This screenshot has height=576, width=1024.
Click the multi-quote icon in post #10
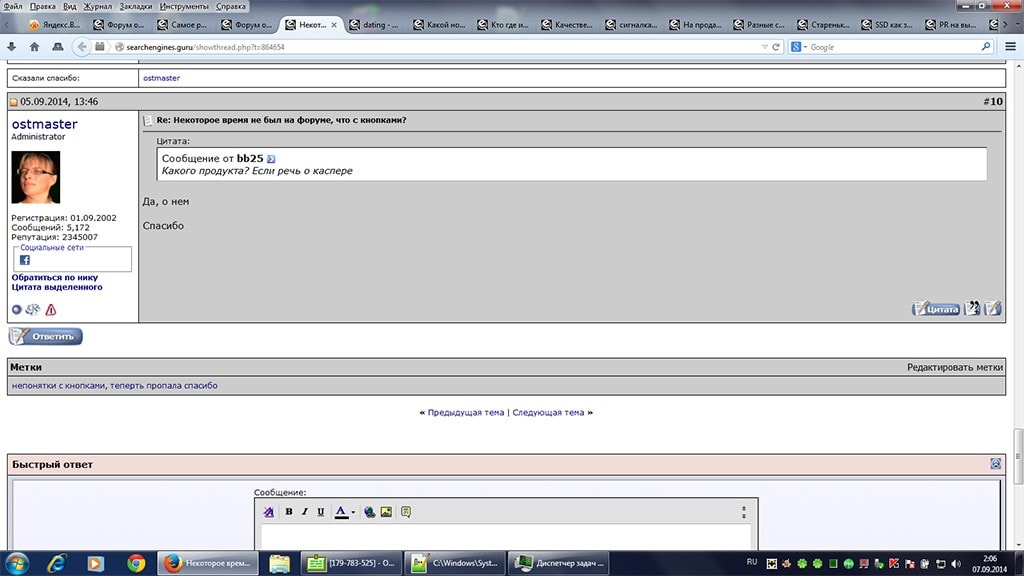coord(973,308)
